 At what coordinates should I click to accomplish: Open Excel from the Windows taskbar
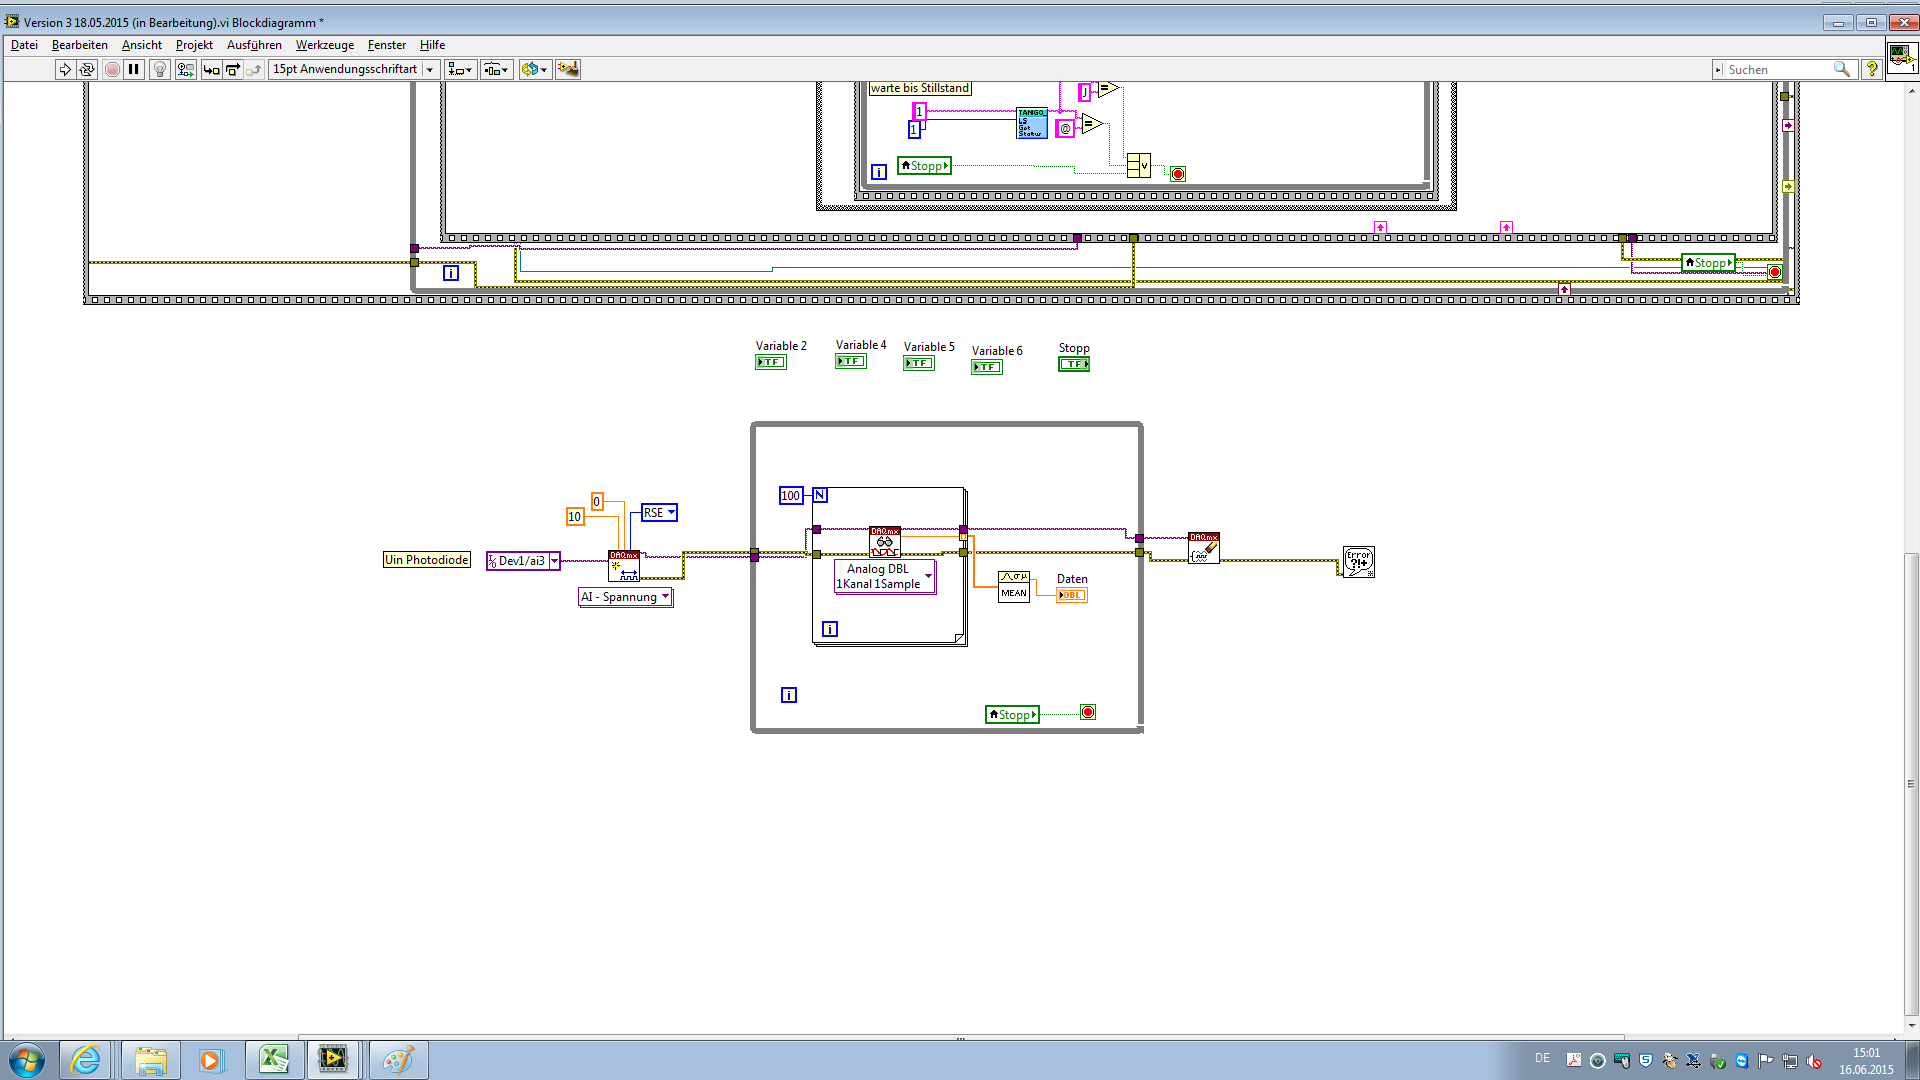273,1059
